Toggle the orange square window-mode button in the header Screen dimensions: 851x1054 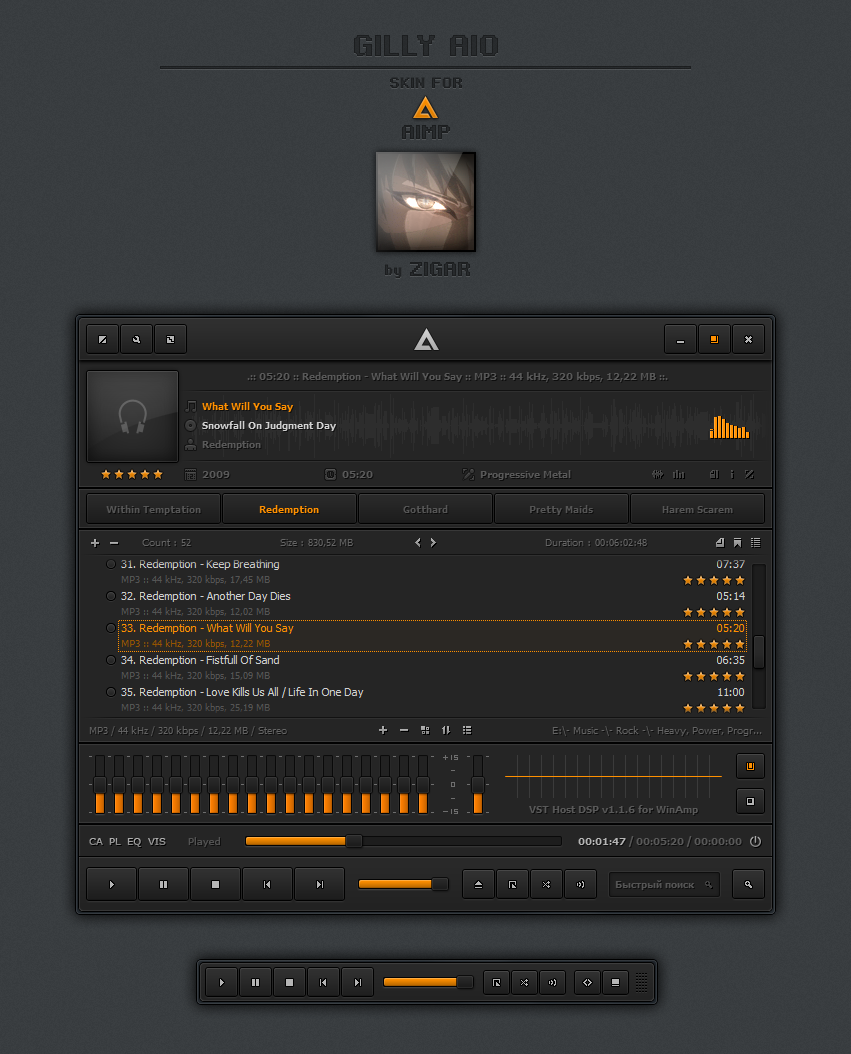tap(714, 339)
